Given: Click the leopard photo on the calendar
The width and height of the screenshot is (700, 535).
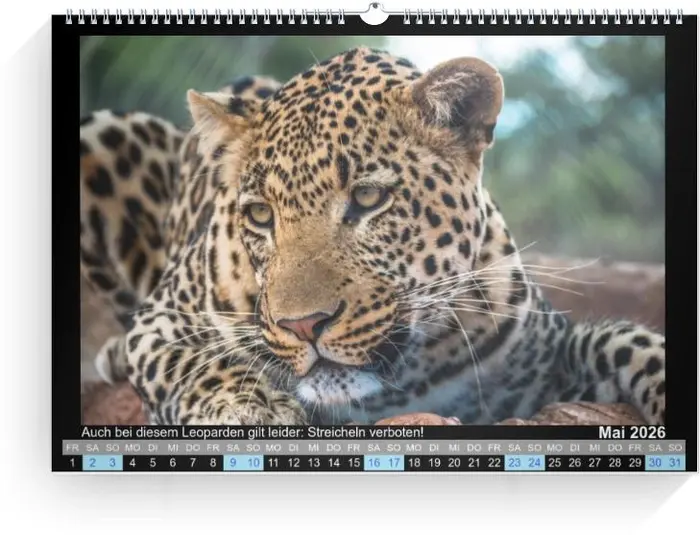Looking at the screenshot, I should [372, 230].
